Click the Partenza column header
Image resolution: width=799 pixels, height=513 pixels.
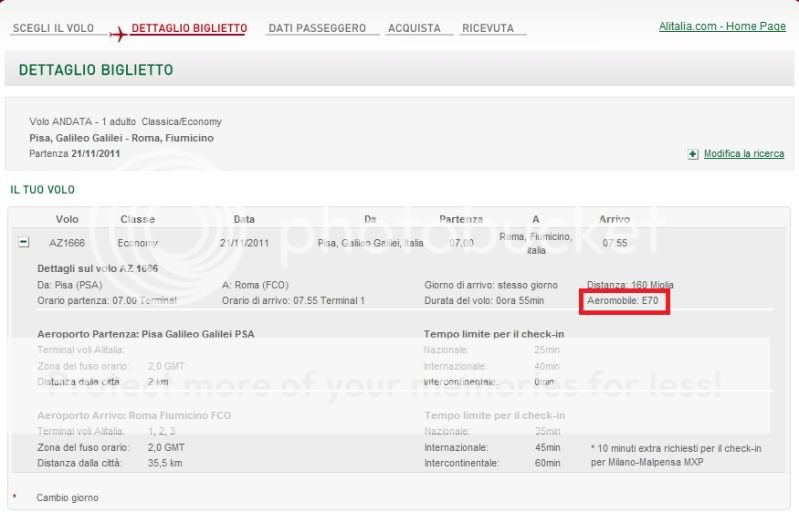(460, 219)
